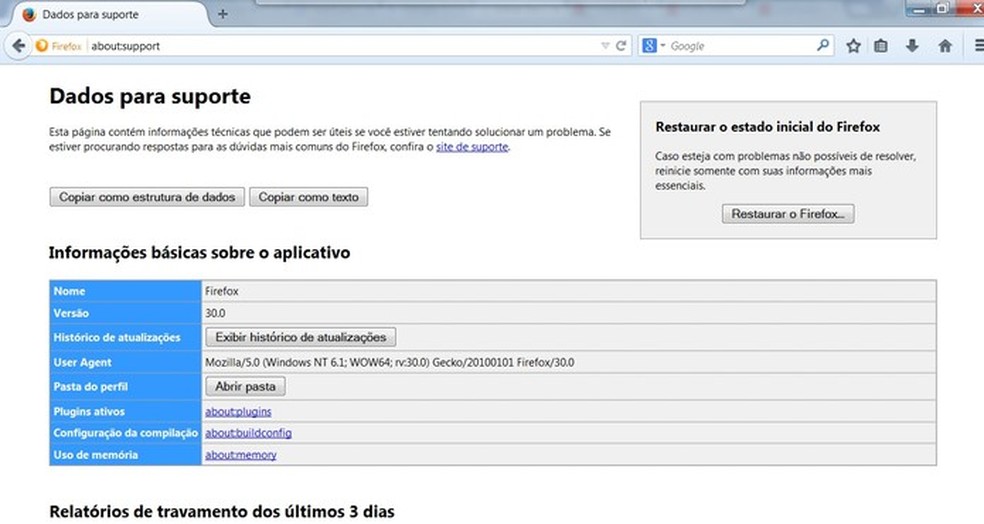
Task: Click Relatórios de travamento heading
Action: (x=222, y=511)
